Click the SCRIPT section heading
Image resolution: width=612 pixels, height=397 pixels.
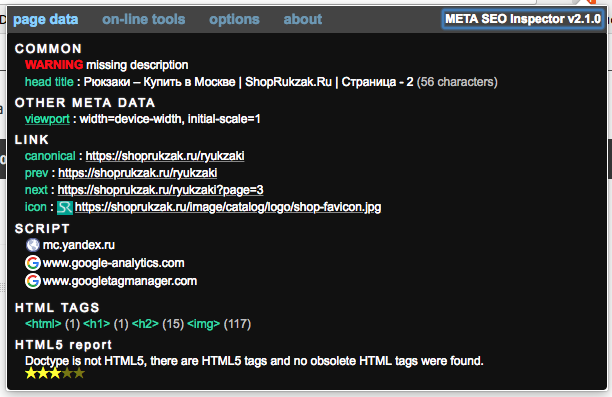(x=42, y=229)
